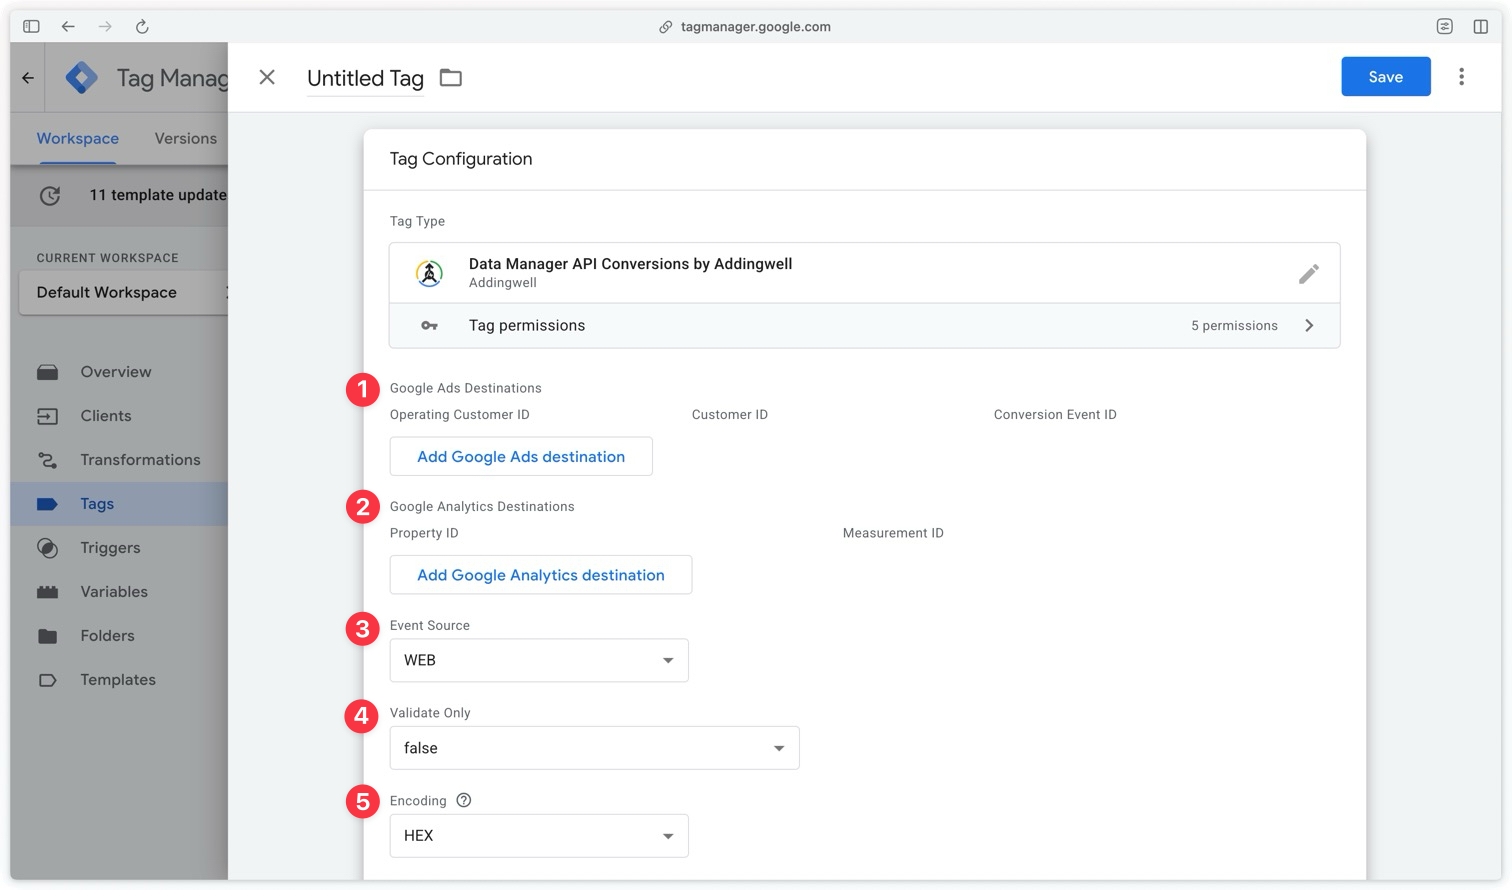Click the Clients sidebar icon
This screenshot has width=1512, height=890.
[47, 416]
